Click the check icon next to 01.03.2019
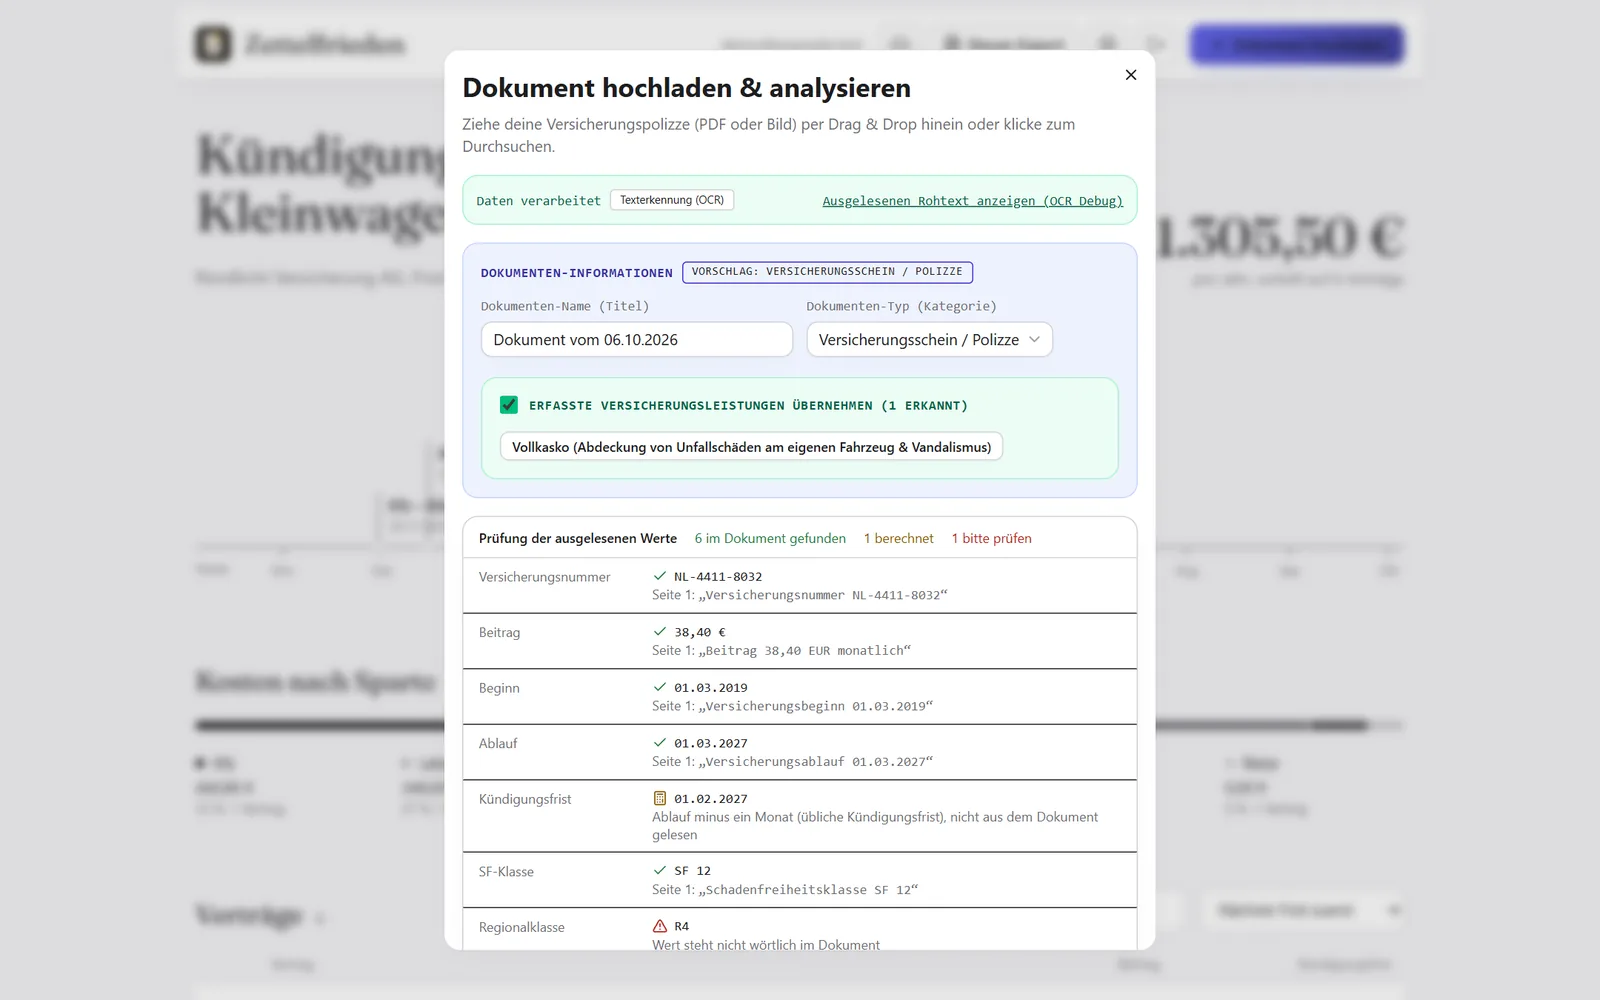 [x=660, y=687]
